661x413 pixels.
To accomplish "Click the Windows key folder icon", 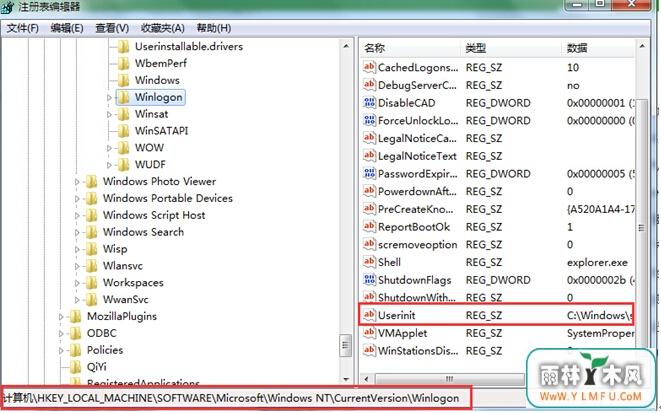I will (x=124, y=80).
